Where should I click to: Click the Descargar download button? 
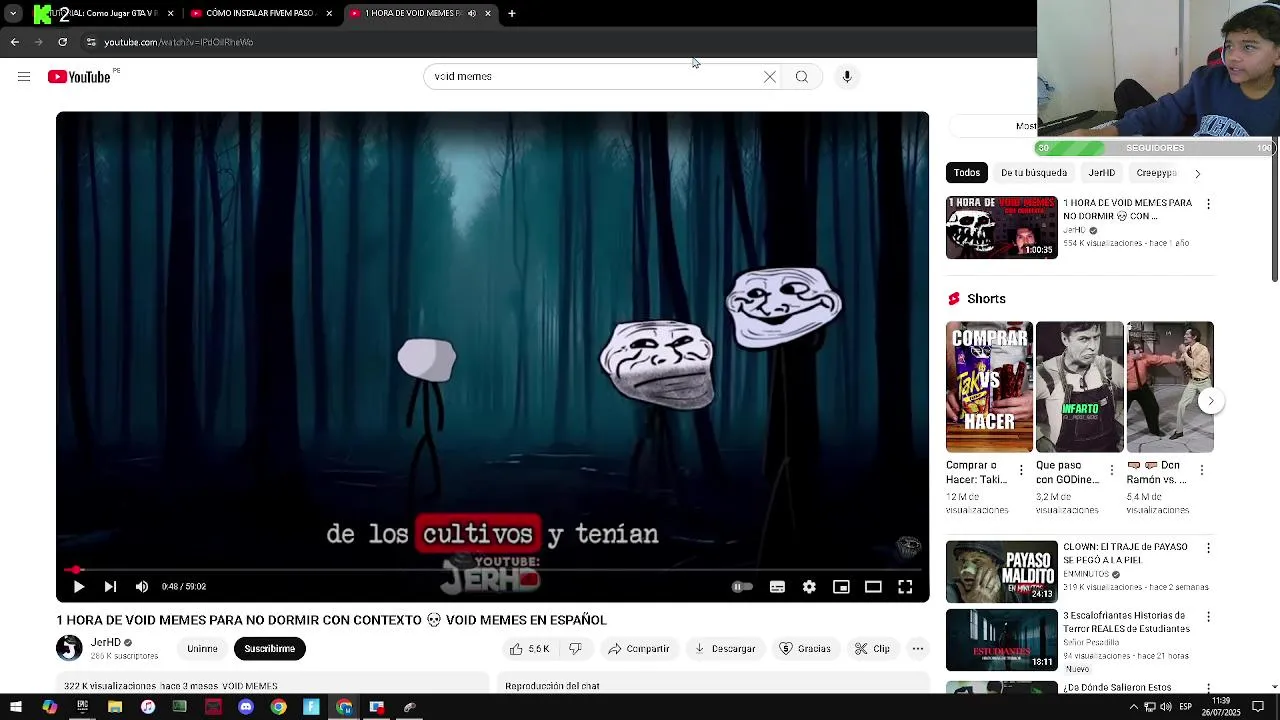coord(724,649)
